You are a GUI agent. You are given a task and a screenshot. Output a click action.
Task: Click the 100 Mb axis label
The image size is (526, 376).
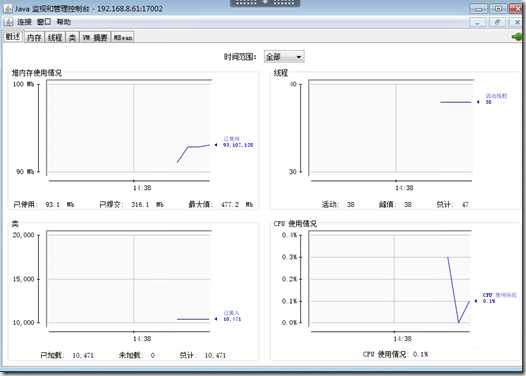point(23,84)
